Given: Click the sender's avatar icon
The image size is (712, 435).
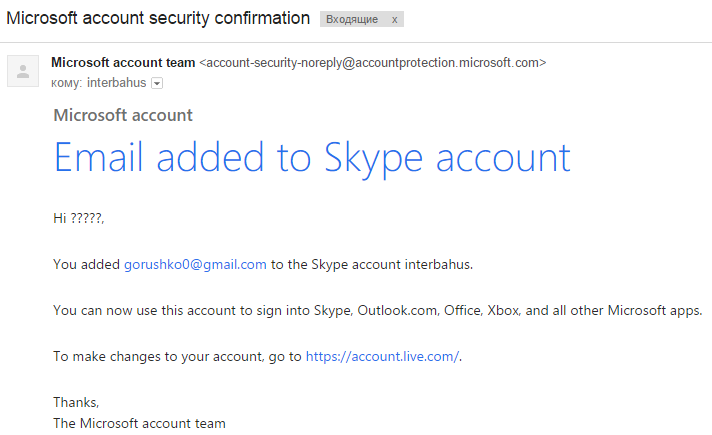Looking at the screenshot, I should tap(22, 72).
